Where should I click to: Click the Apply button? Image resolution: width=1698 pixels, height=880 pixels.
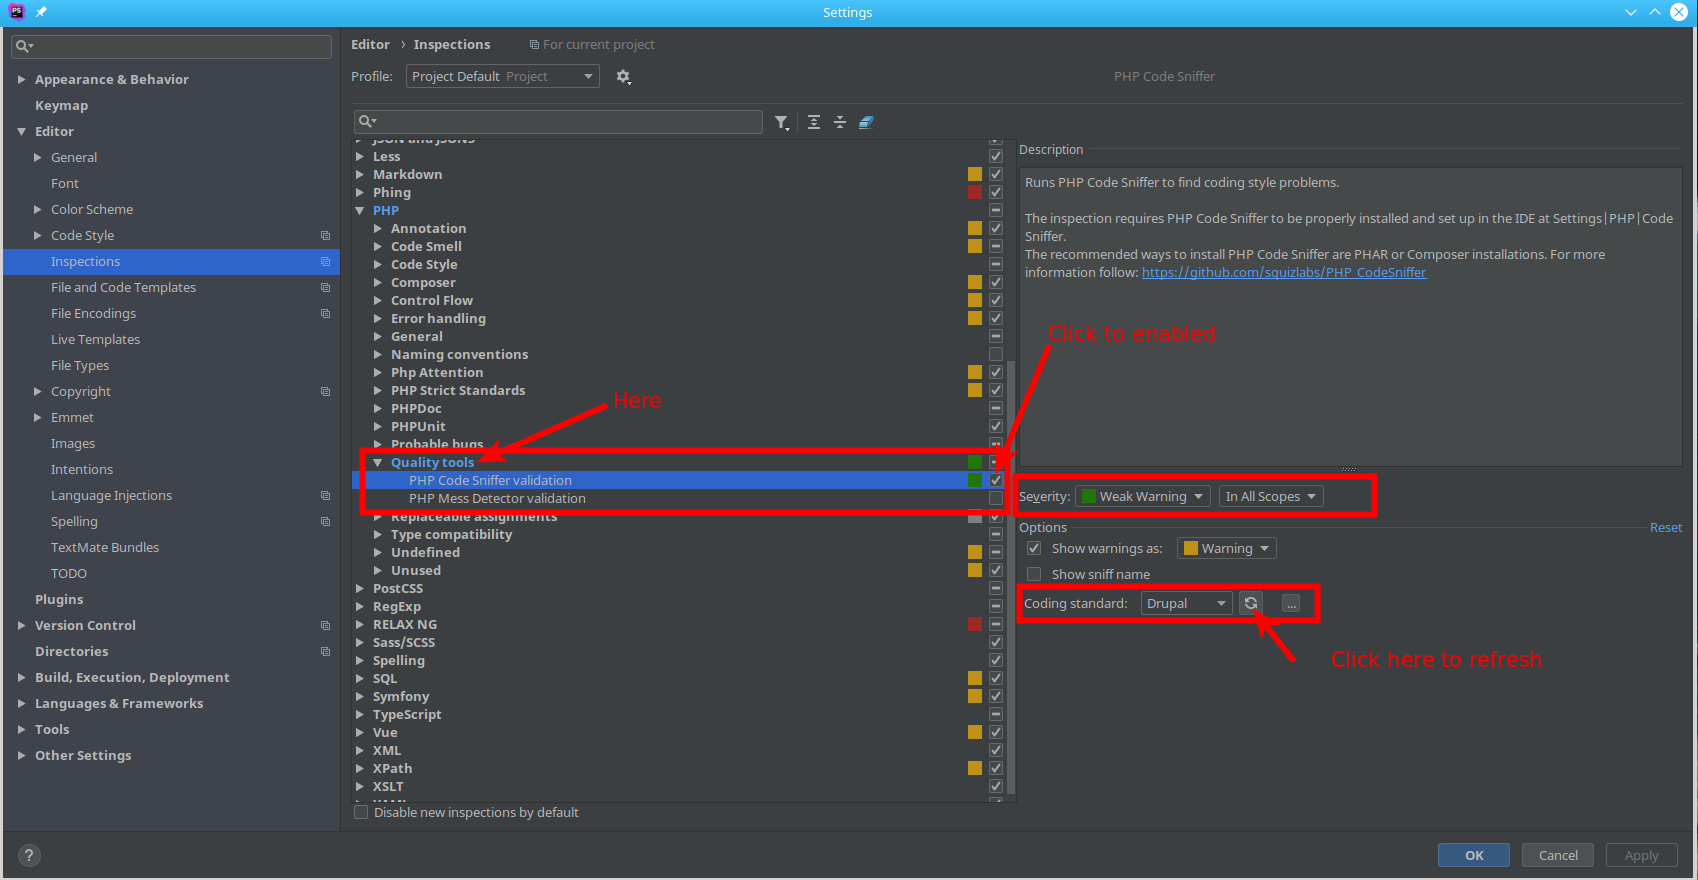point(1641,855)
